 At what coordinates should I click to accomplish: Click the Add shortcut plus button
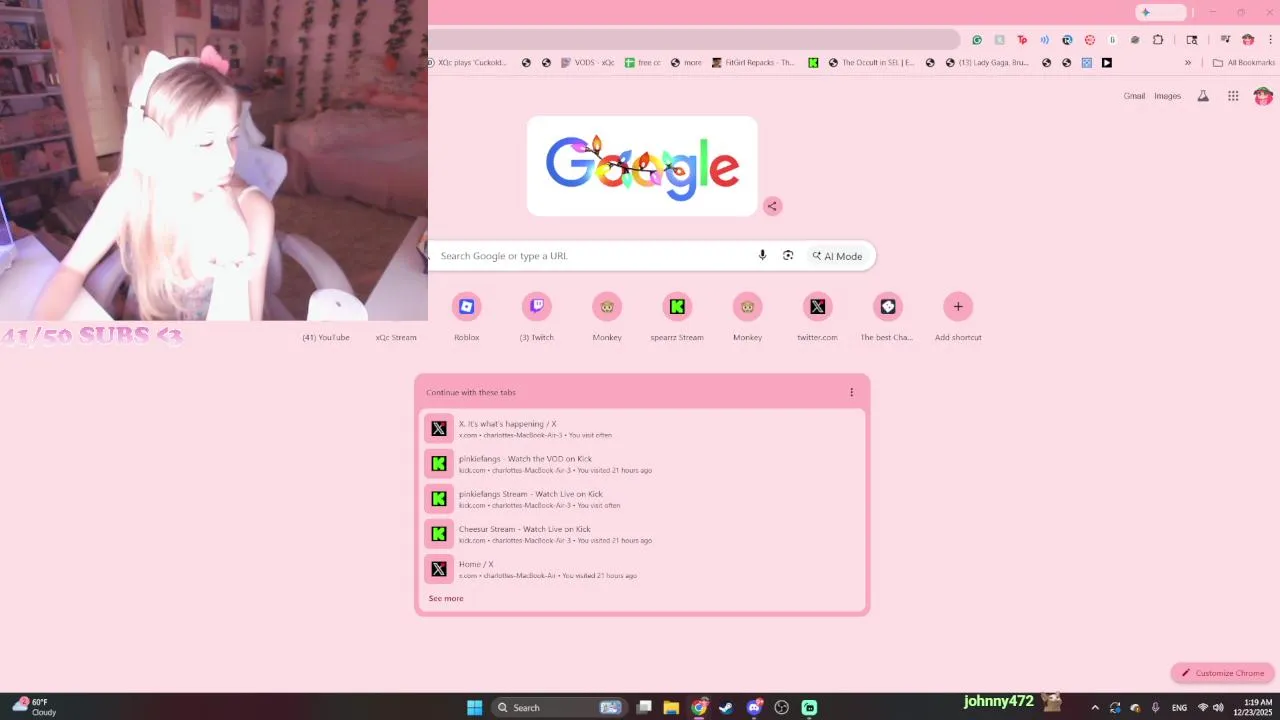point(958,307)
